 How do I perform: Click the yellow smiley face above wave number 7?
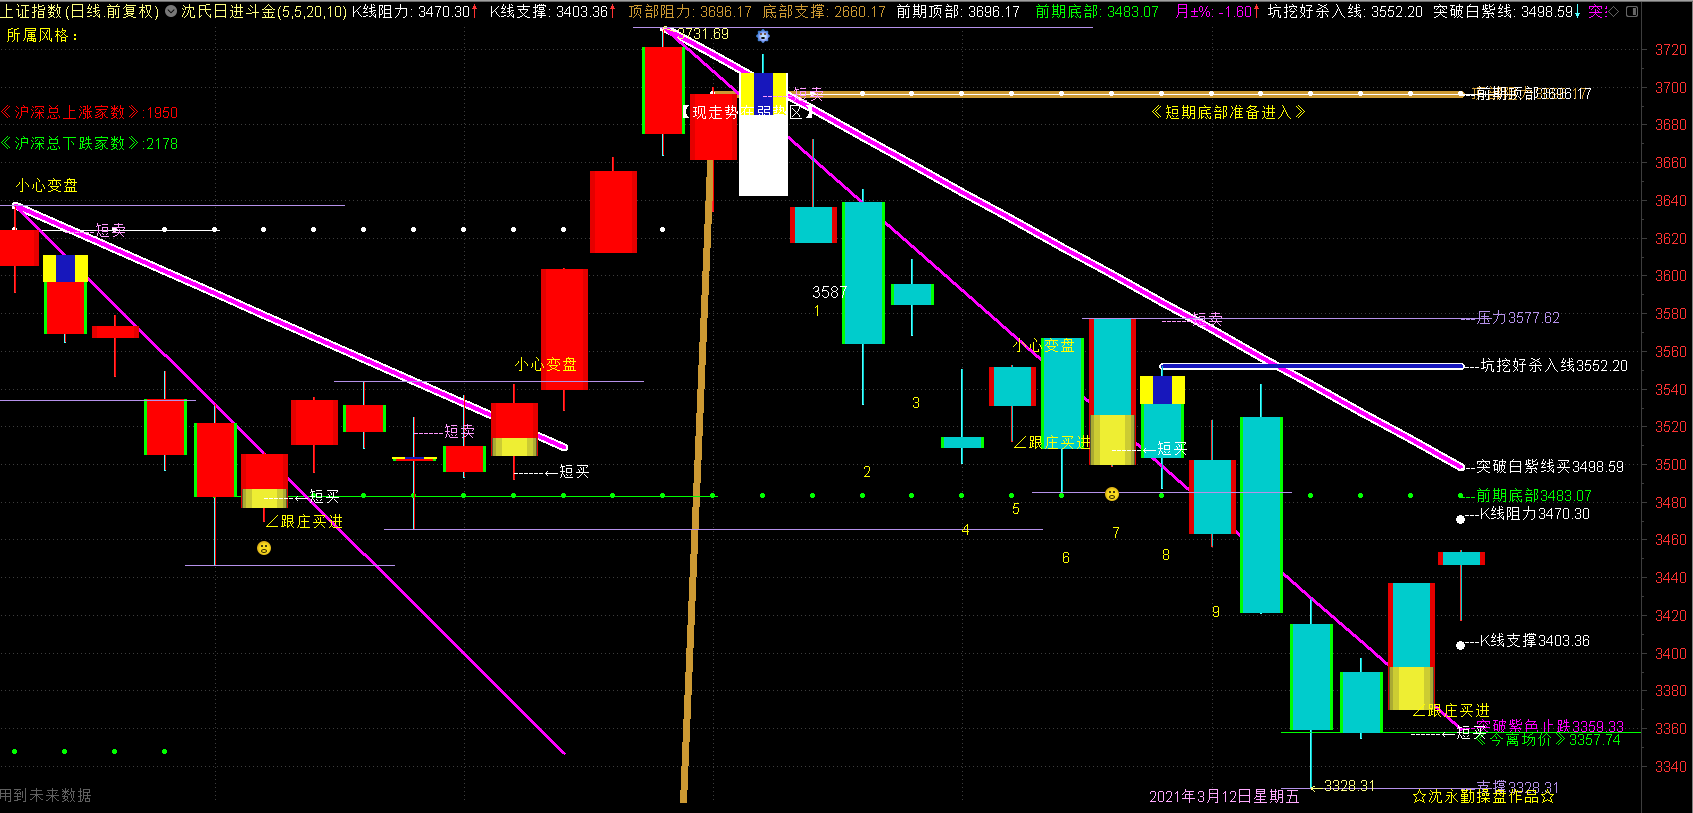tap(1112, 494)
